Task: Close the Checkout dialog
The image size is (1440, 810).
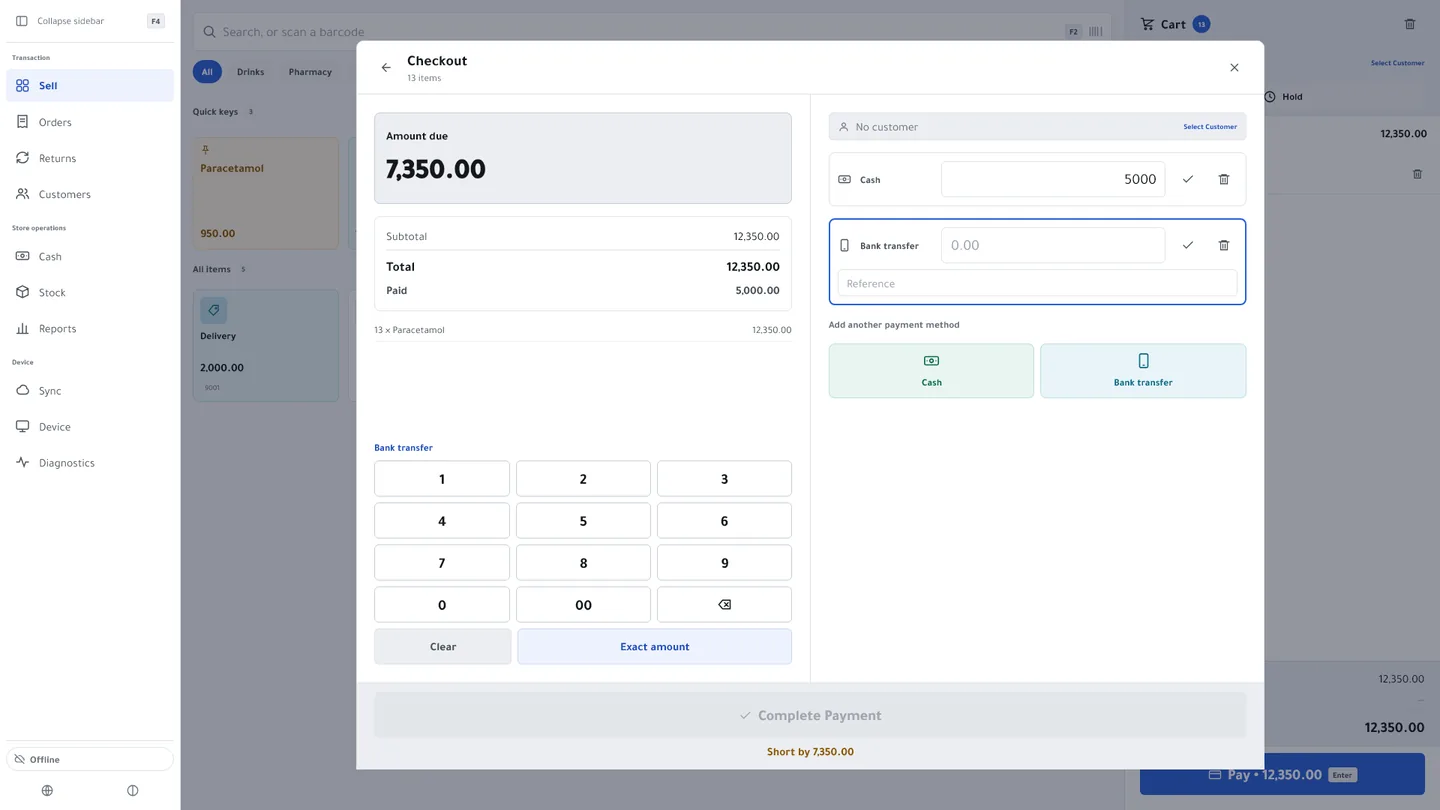Action: tap(1234, 68)
